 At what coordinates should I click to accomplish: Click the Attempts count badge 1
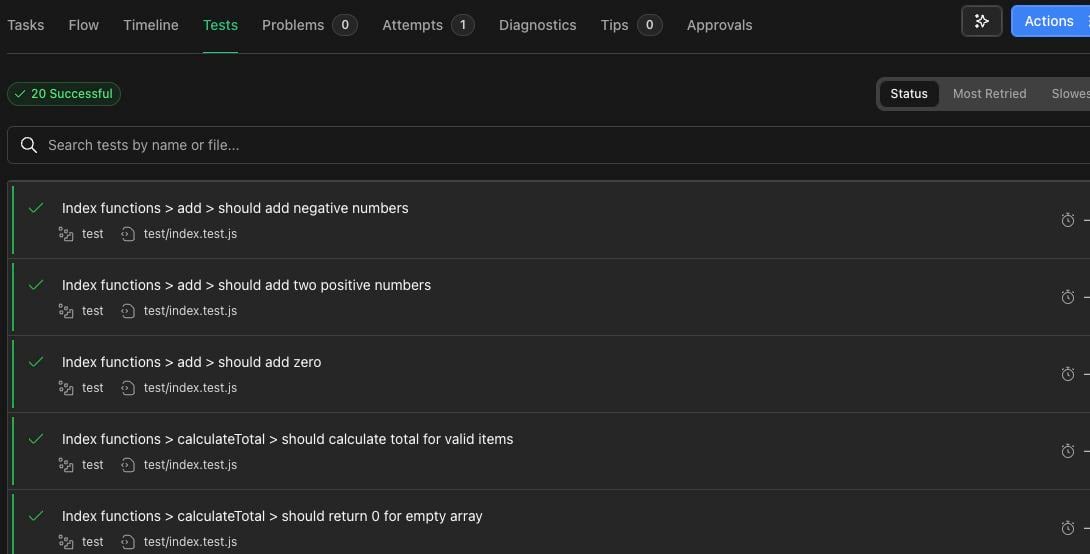pyautogui.click(x=463, y=25)
